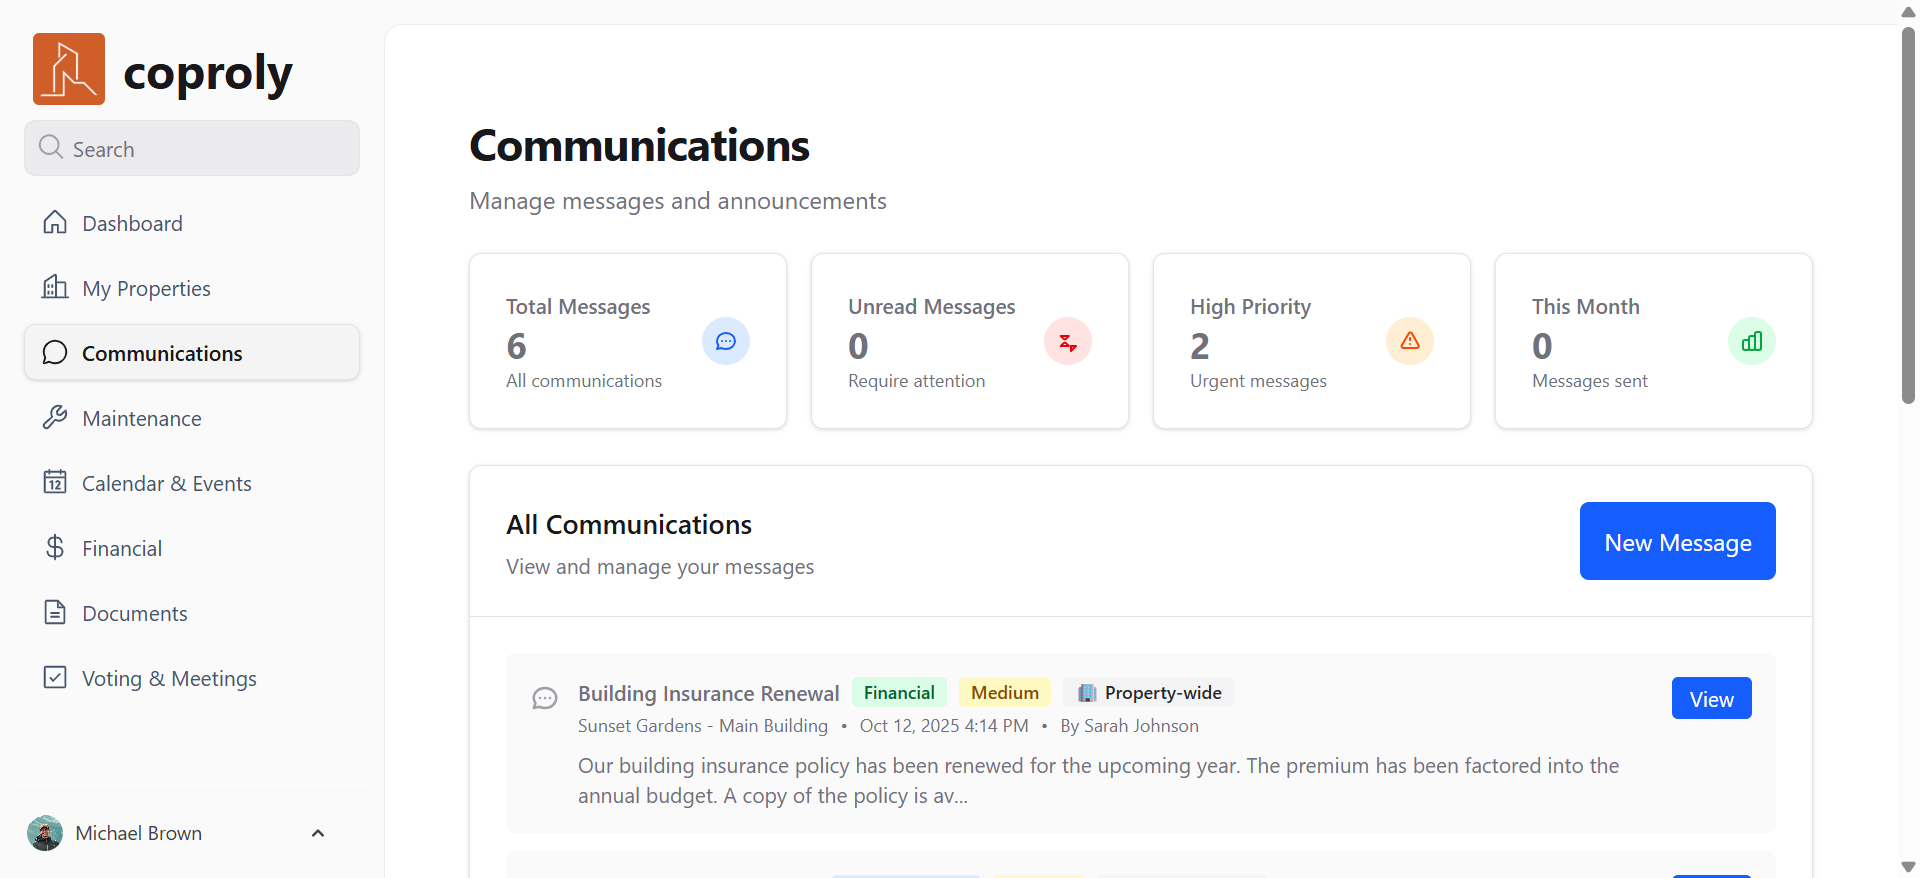This screenshot has width=1920, height=878.
Task: Open the Financial section
Action: (x=192, y=548)
